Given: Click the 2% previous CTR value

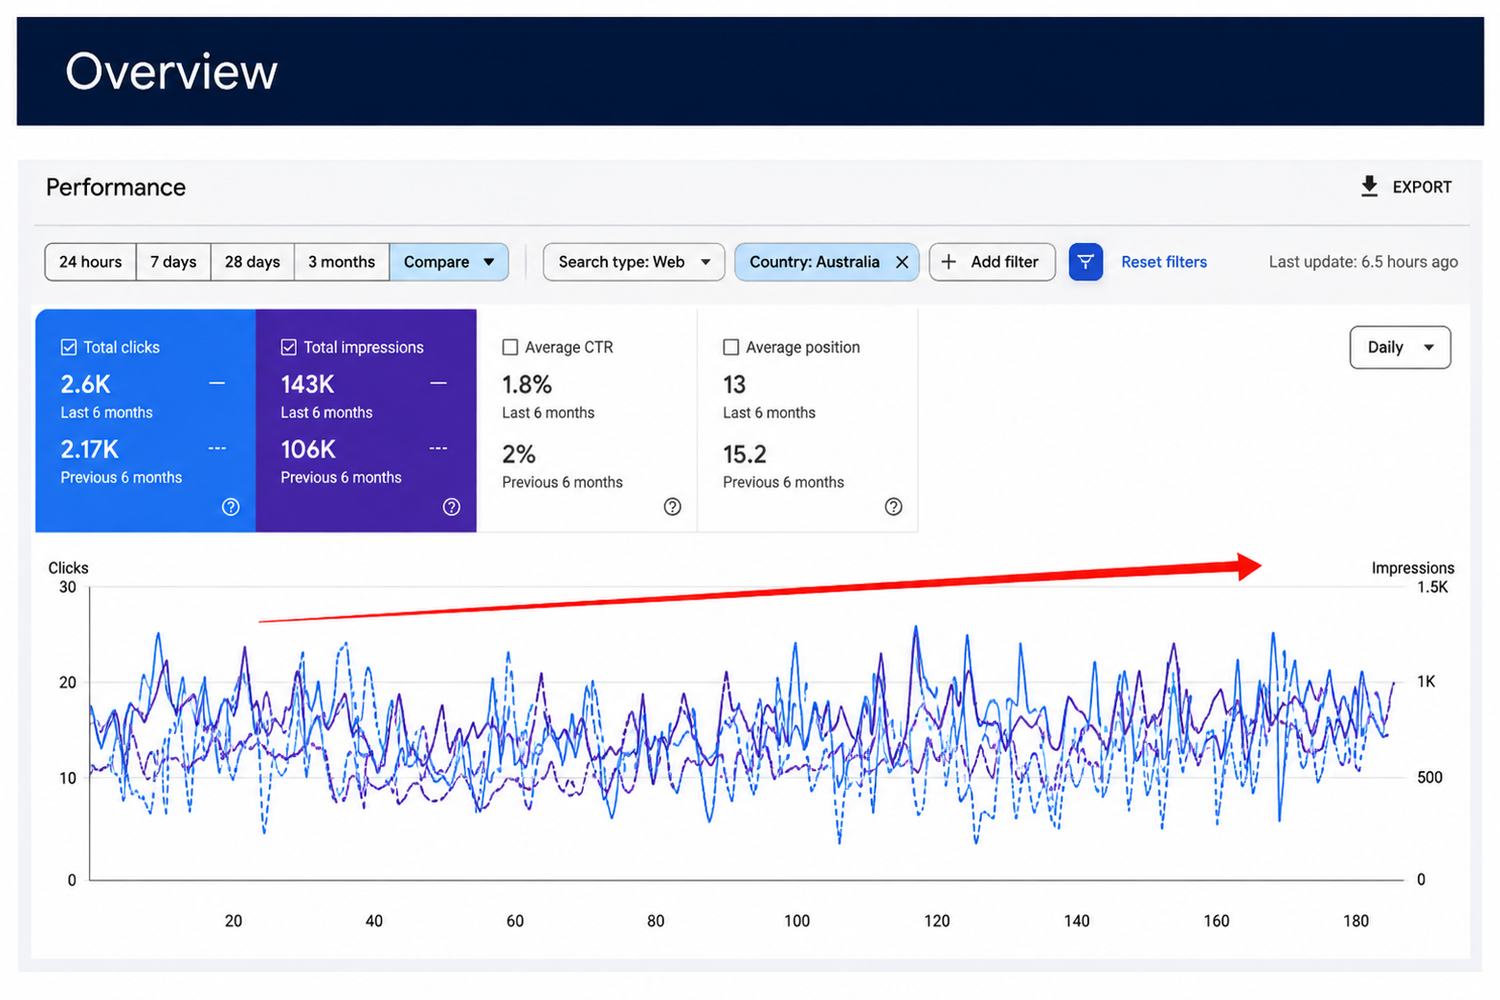Looking at the screenshot, I should [x=519, y=454].
